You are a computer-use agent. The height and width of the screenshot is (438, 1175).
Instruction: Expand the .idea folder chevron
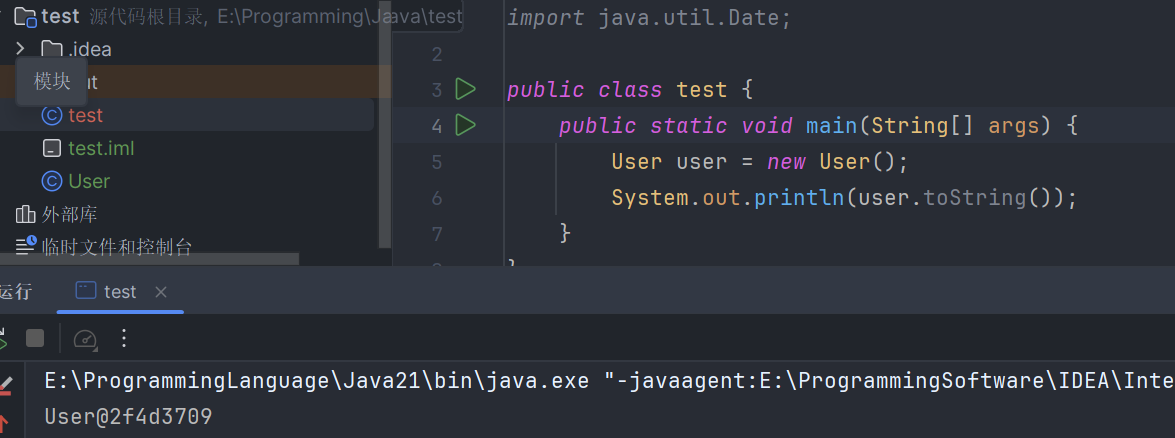pyautogui.click(x=20, y=49)
